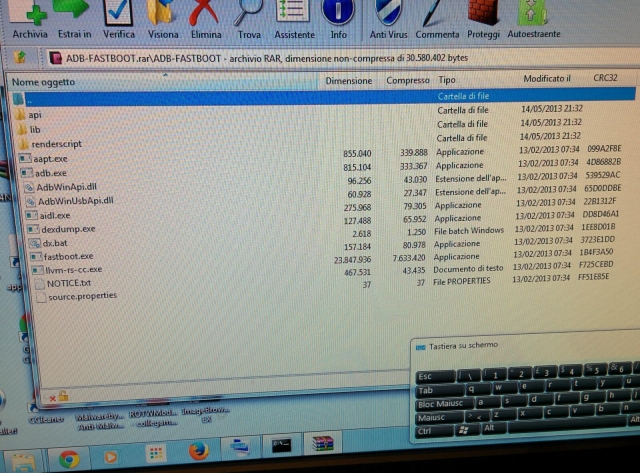Click Bloc Maiusc on on-screen keyboard

tap(445, 404)
